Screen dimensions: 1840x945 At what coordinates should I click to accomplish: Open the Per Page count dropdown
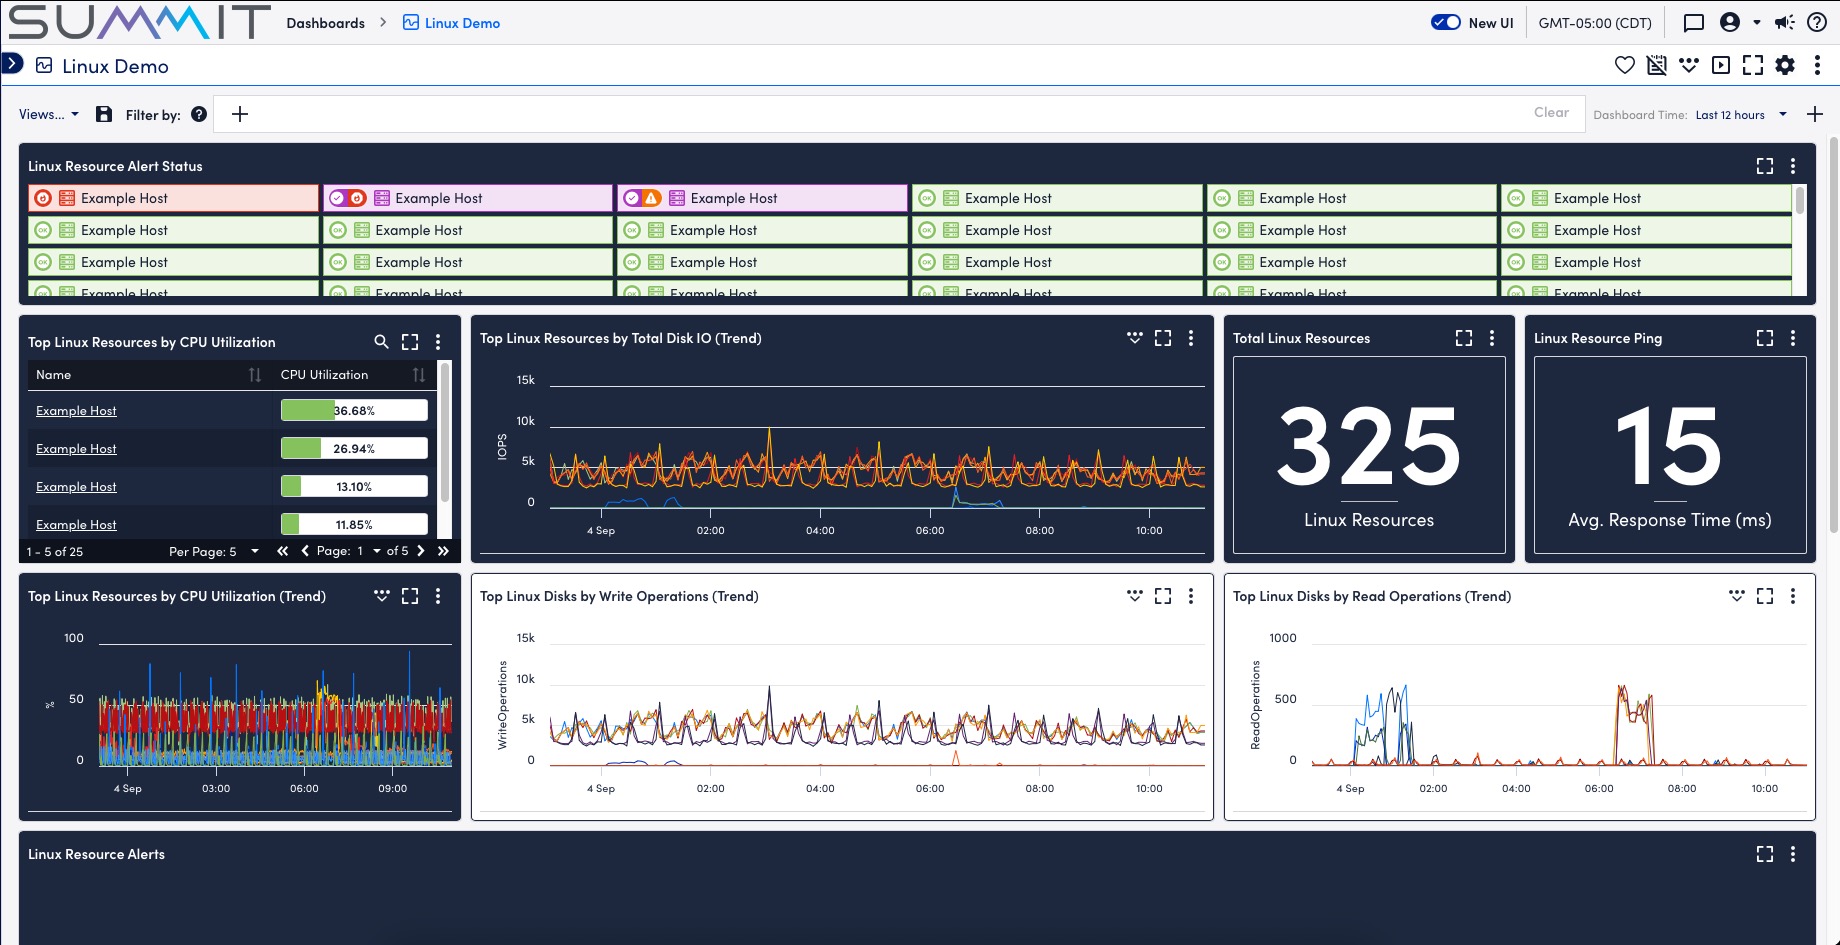255,550
